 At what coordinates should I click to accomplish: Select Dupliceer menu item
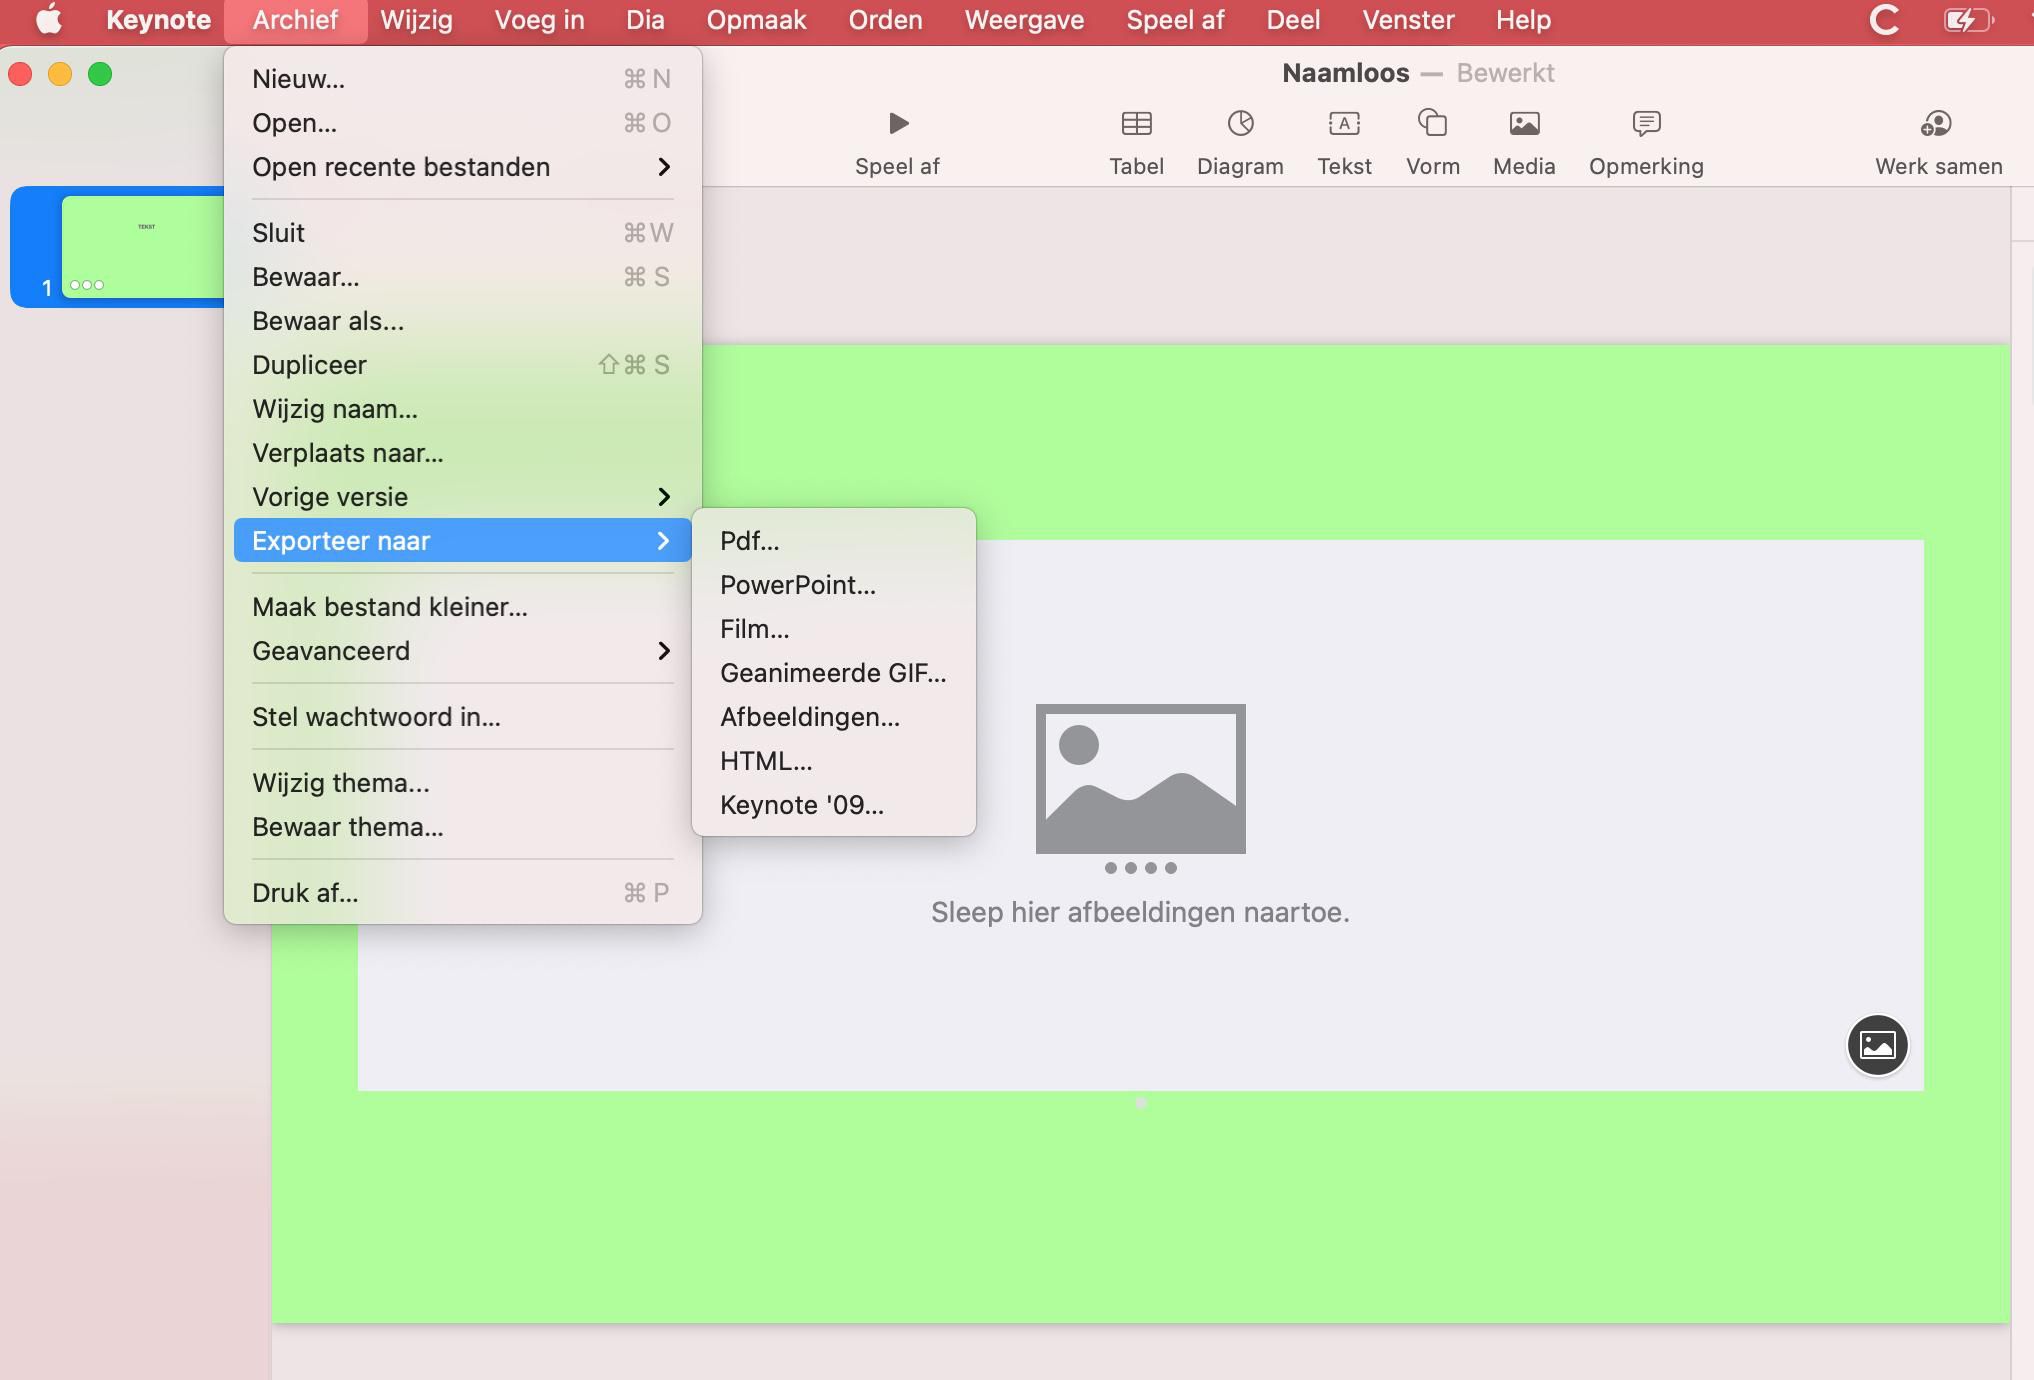point(462,365)
